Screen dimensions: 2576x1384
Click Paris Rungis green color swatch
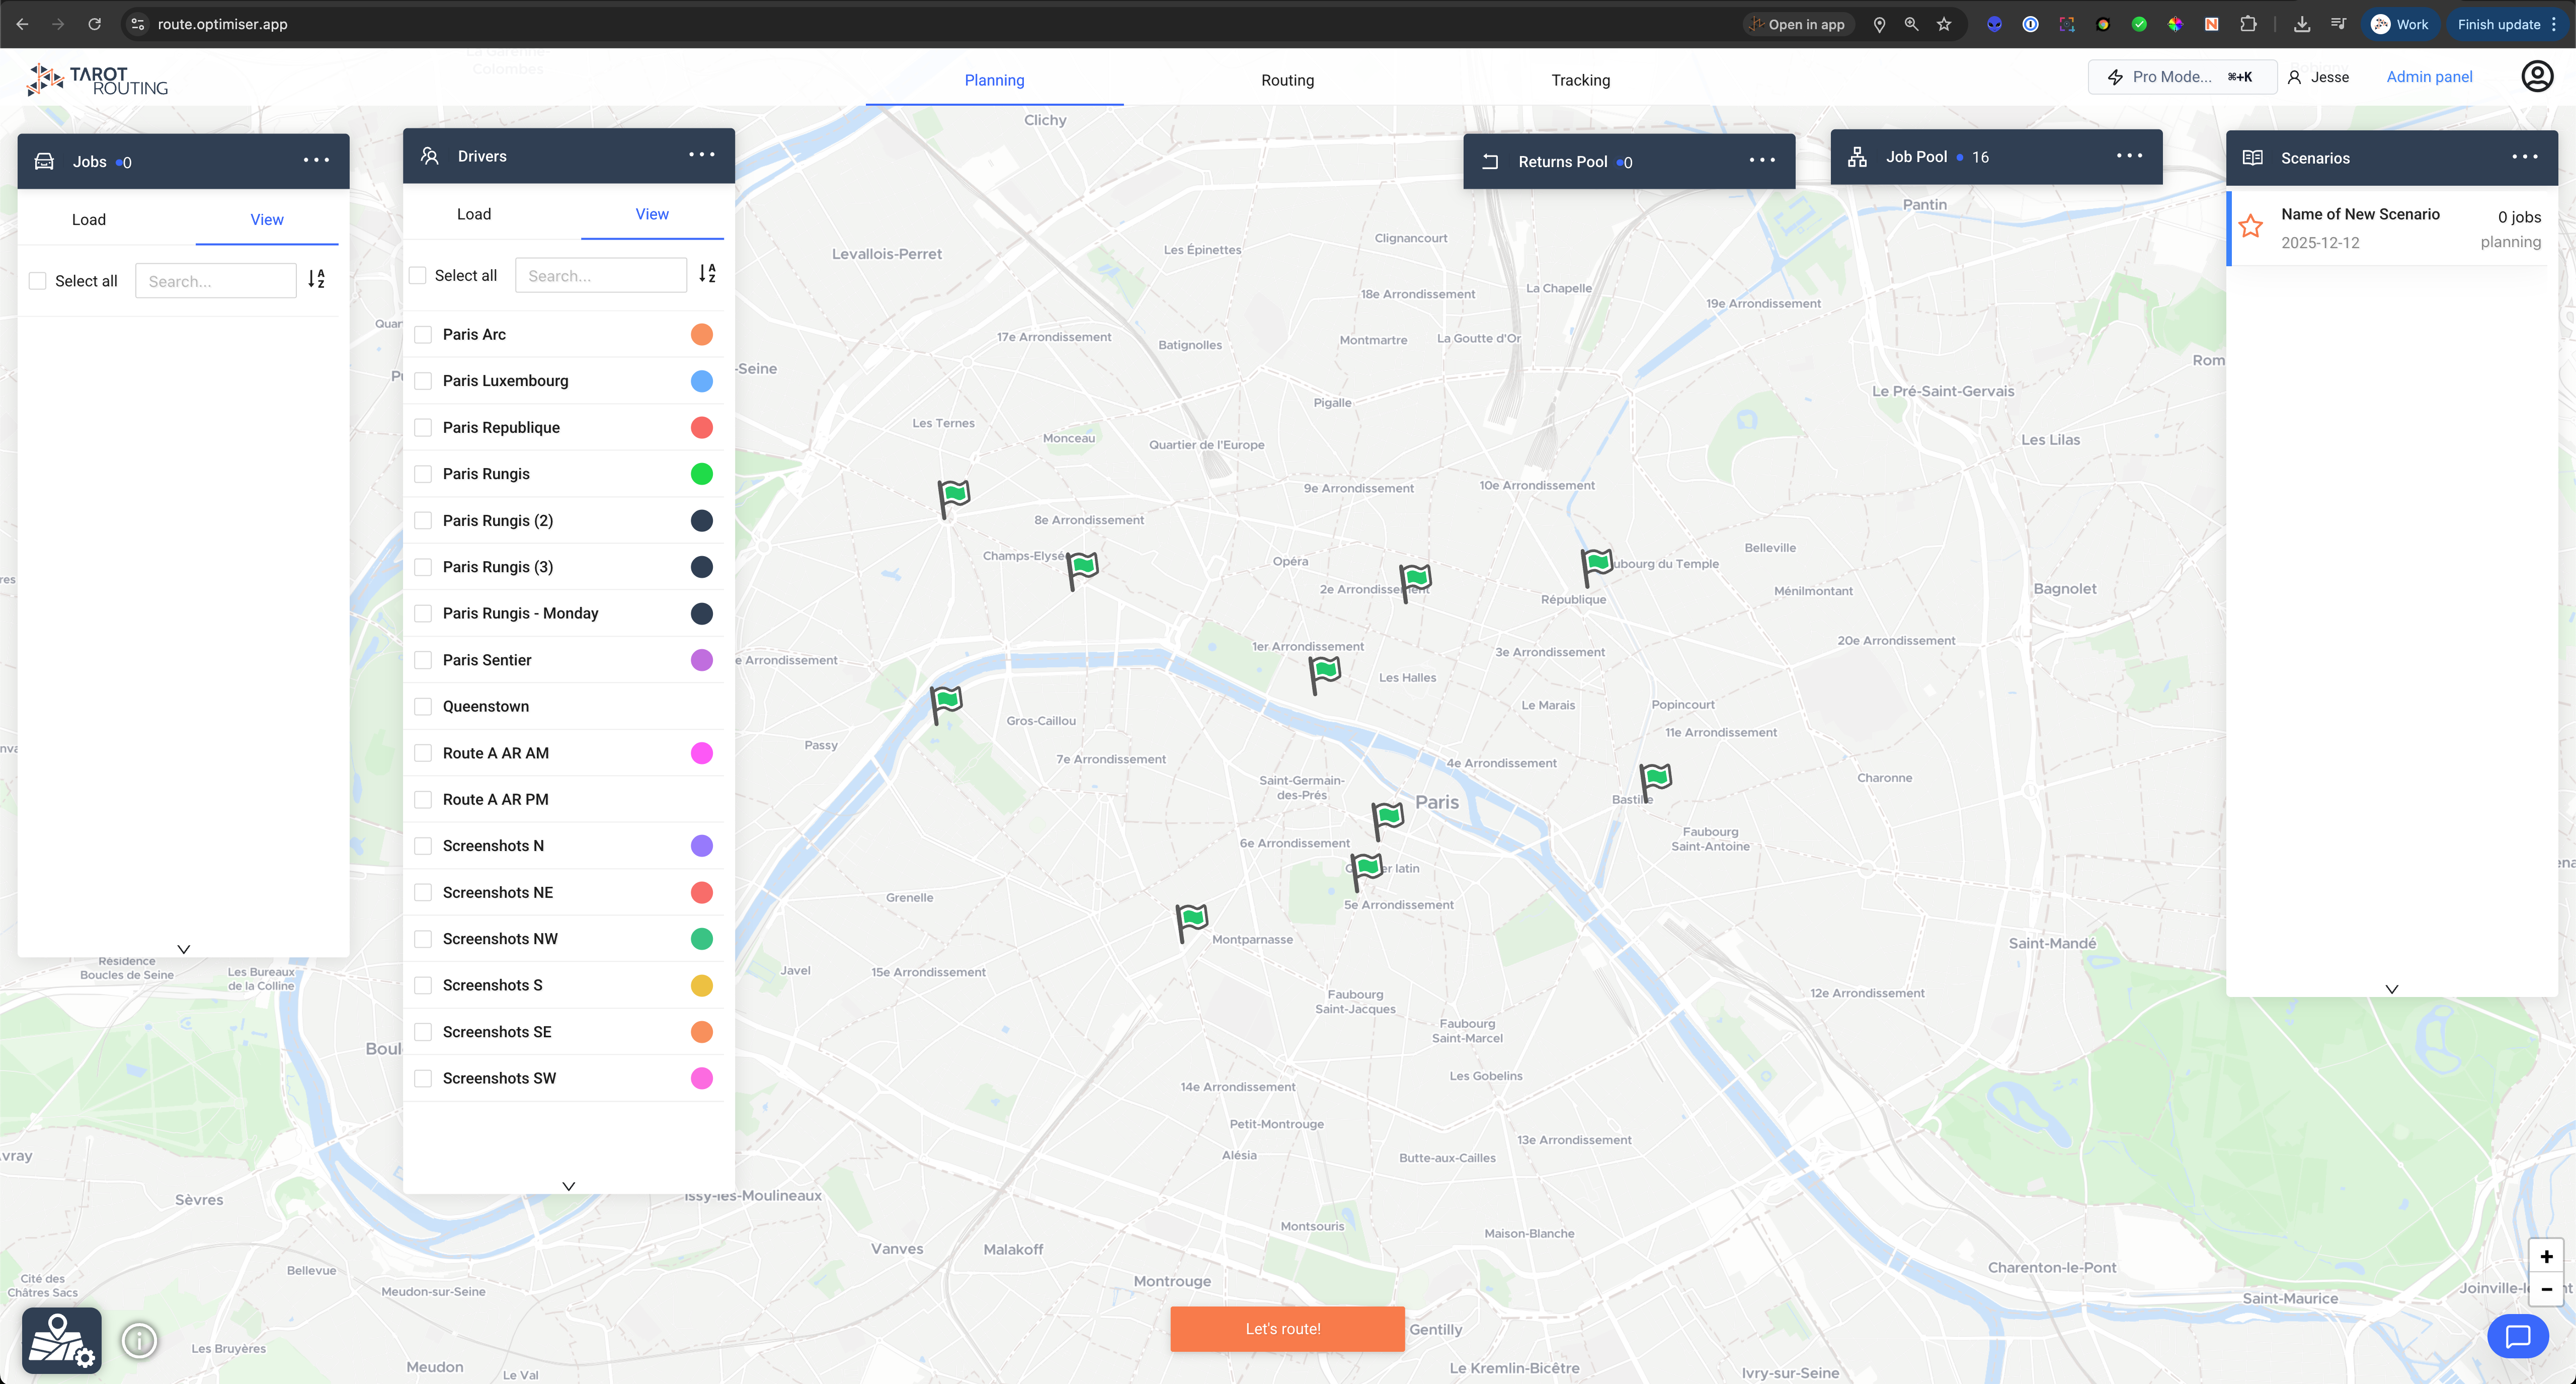(701, 474)
